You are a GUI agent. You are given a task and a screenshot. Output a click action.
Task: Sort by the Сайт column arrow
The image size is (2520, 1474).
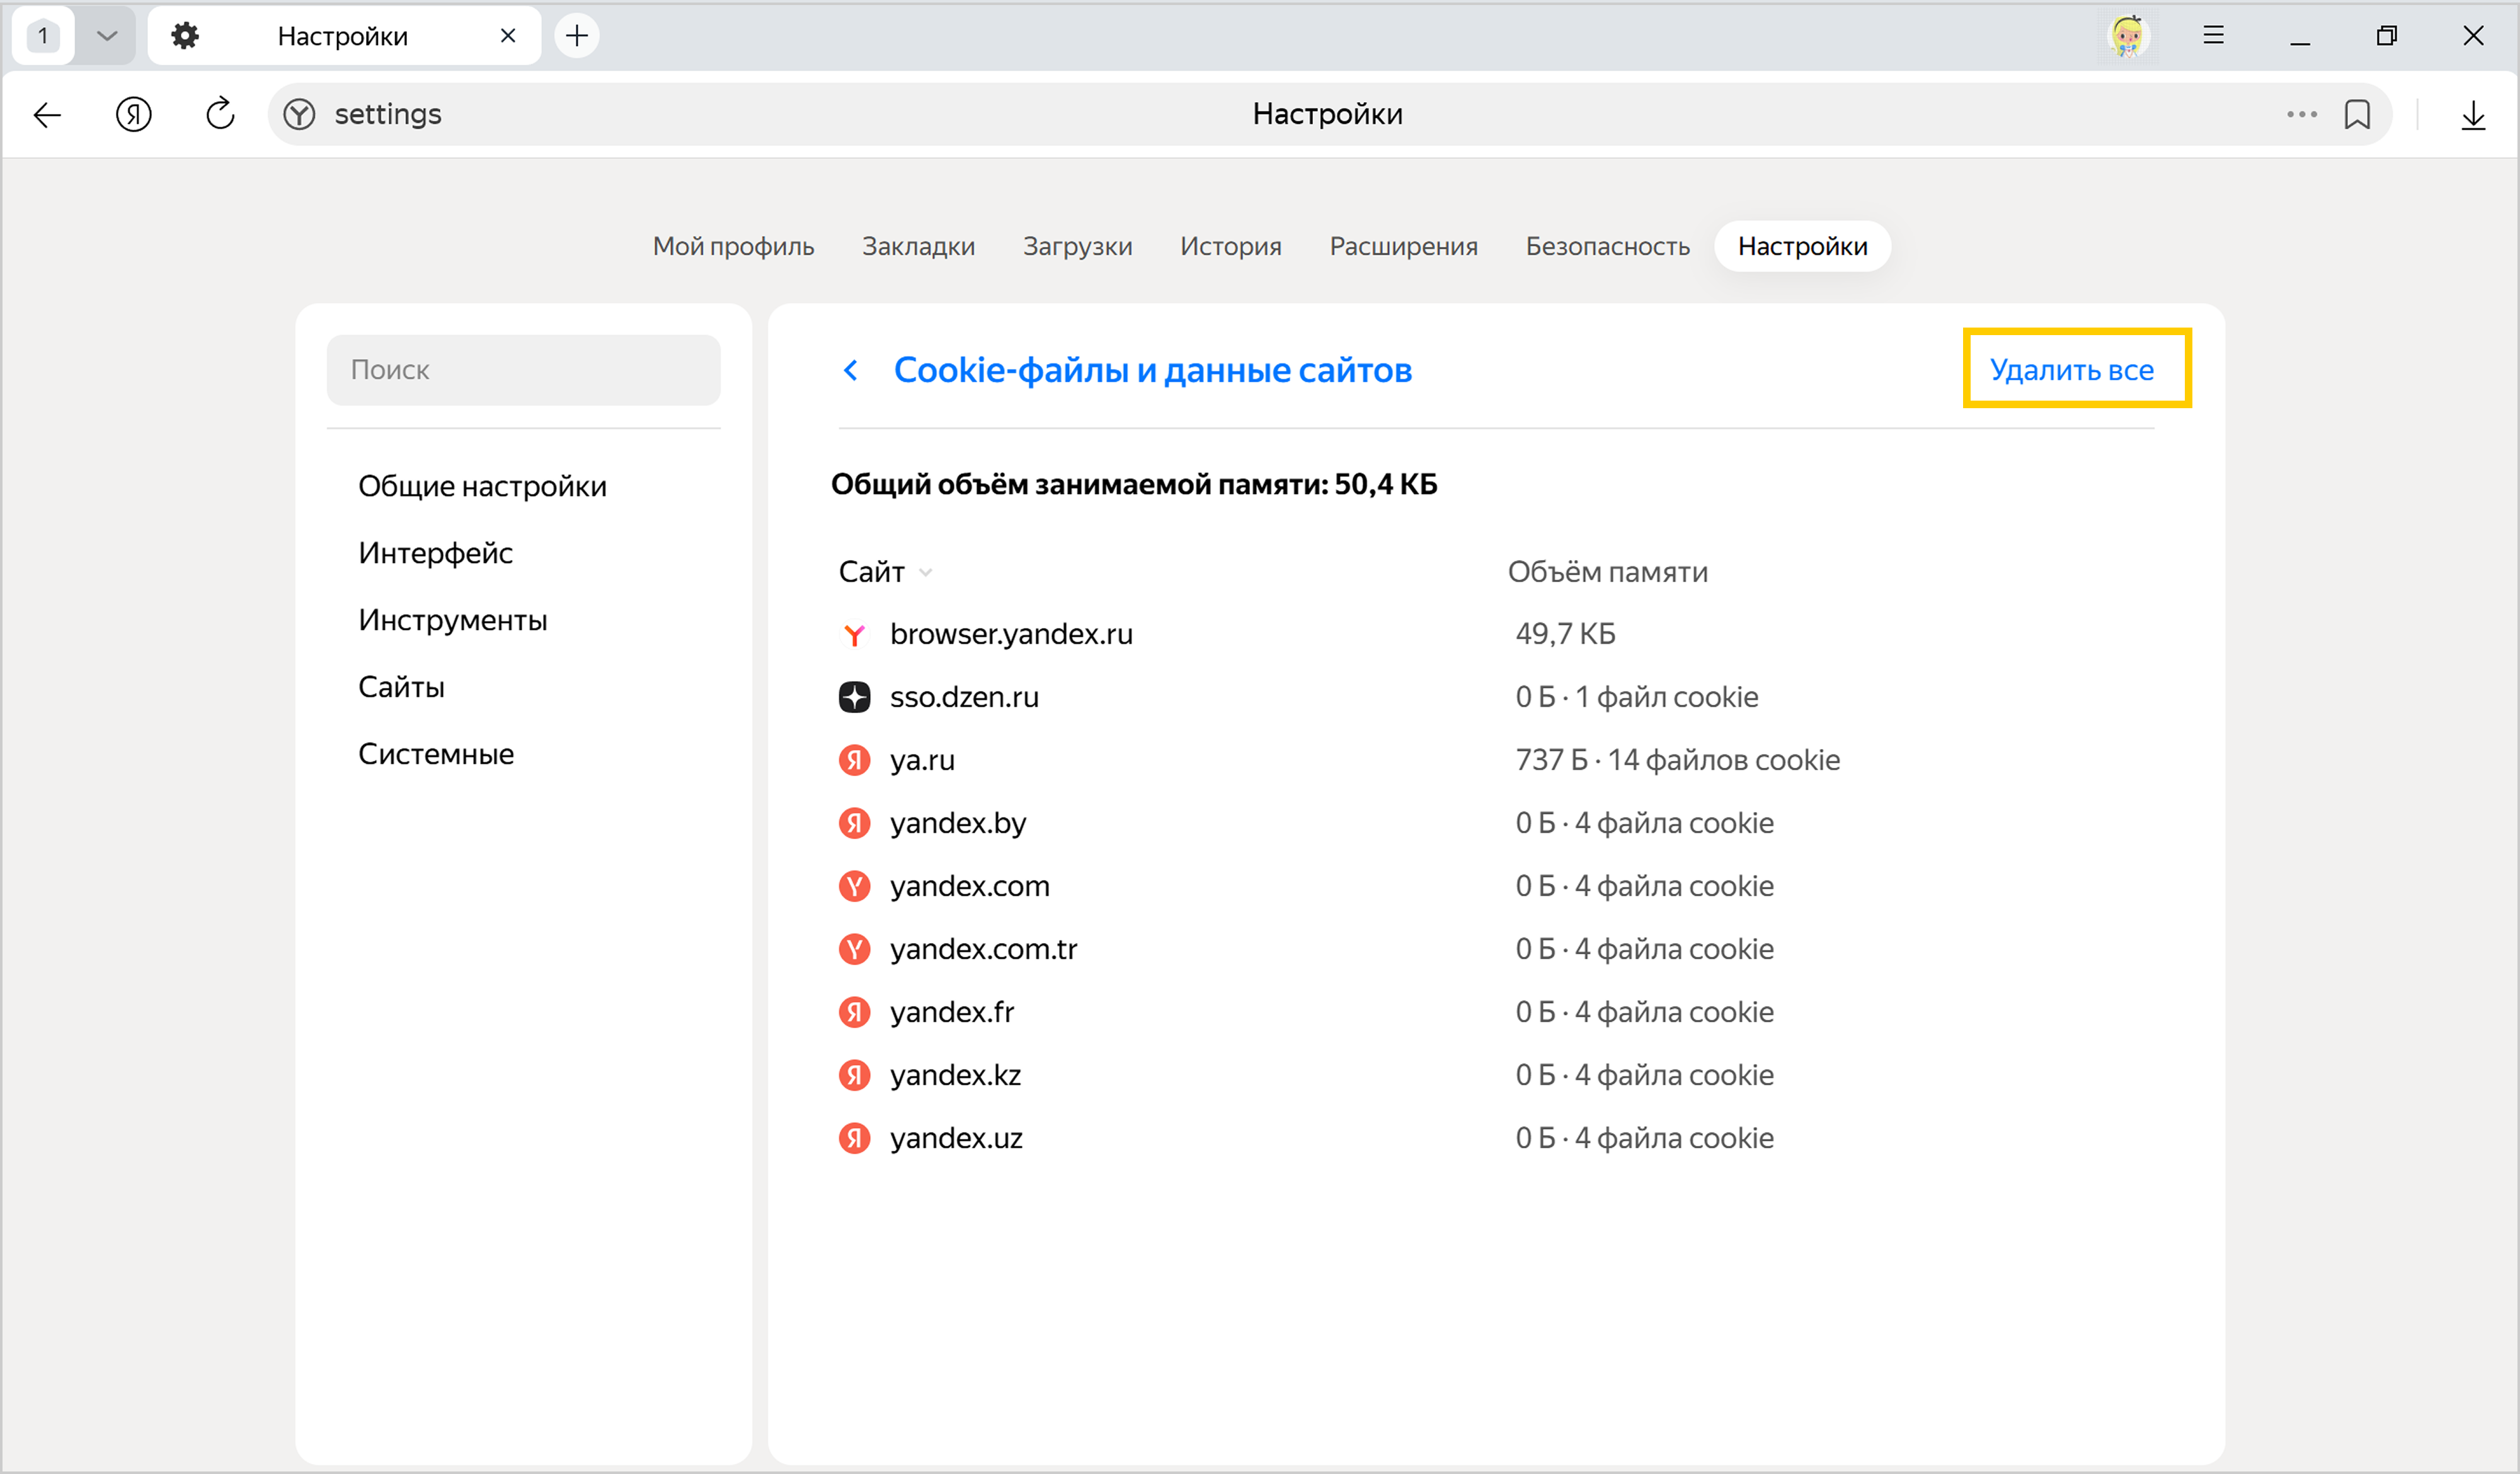[x=925, y=573]
